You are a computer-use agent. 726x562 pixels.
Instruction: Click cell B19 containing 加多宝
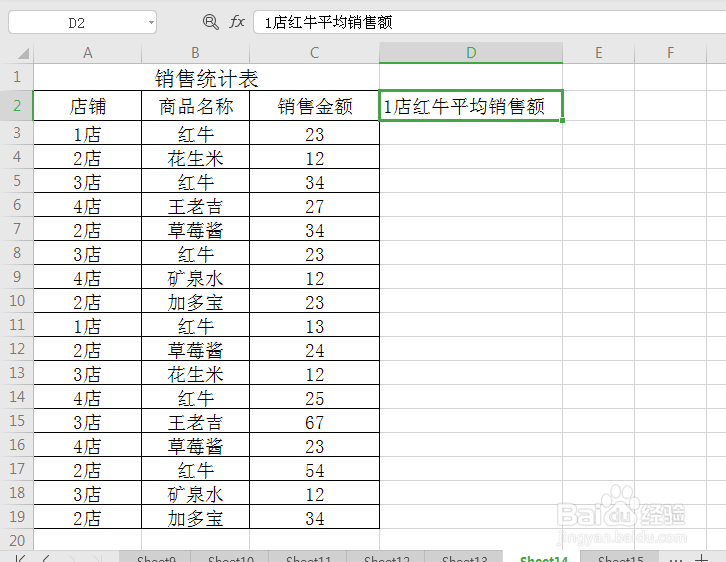point(195,518)
